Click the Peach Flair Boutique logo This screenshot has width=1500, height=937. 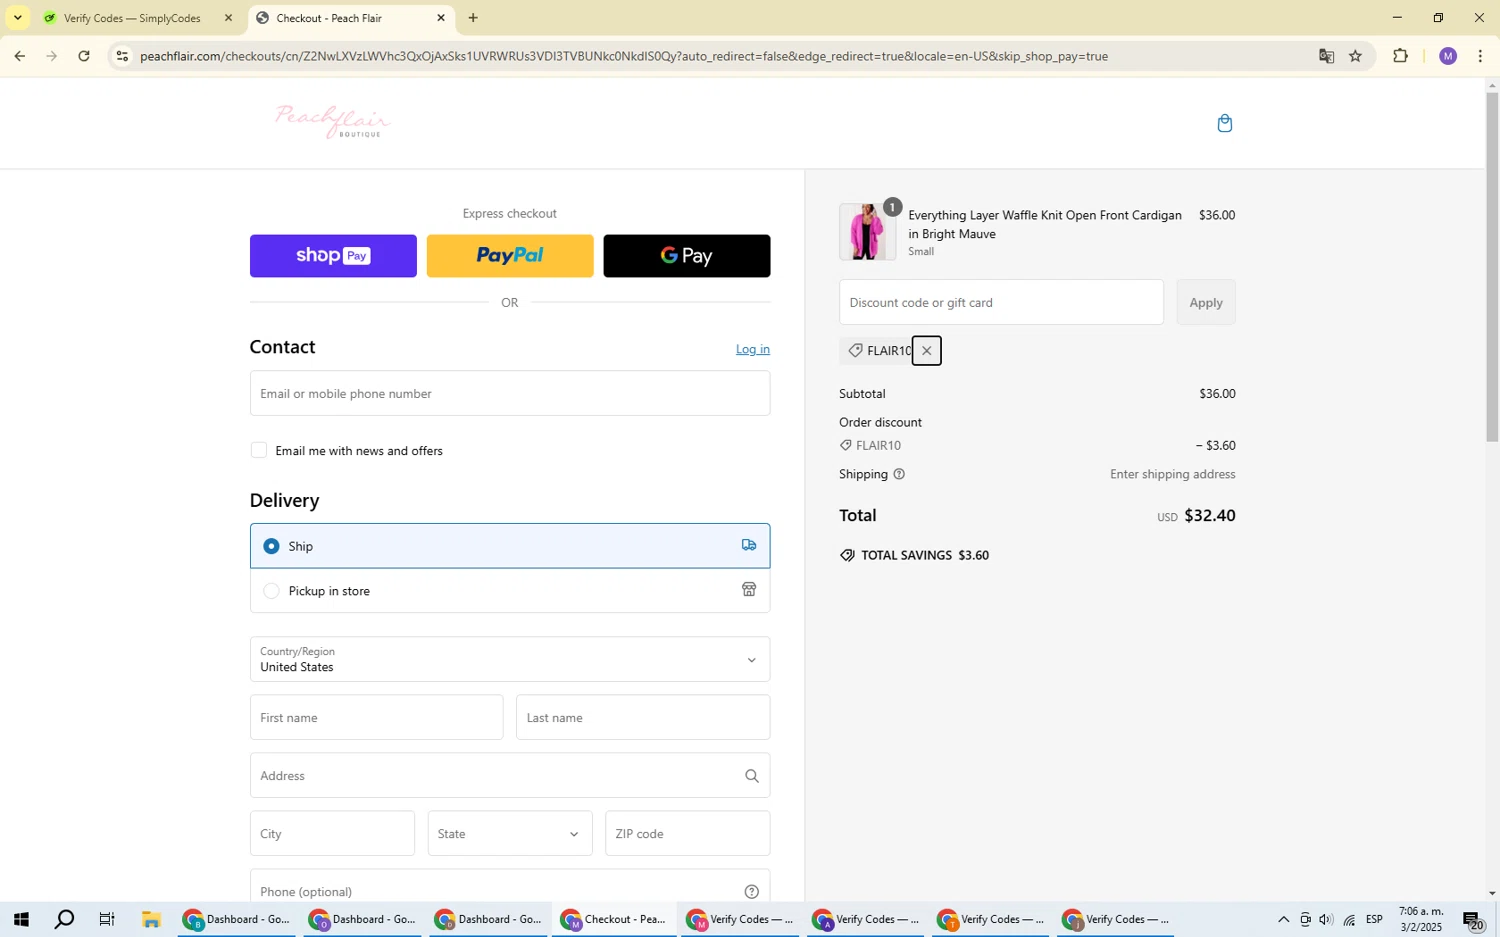[x=333, y=122]
